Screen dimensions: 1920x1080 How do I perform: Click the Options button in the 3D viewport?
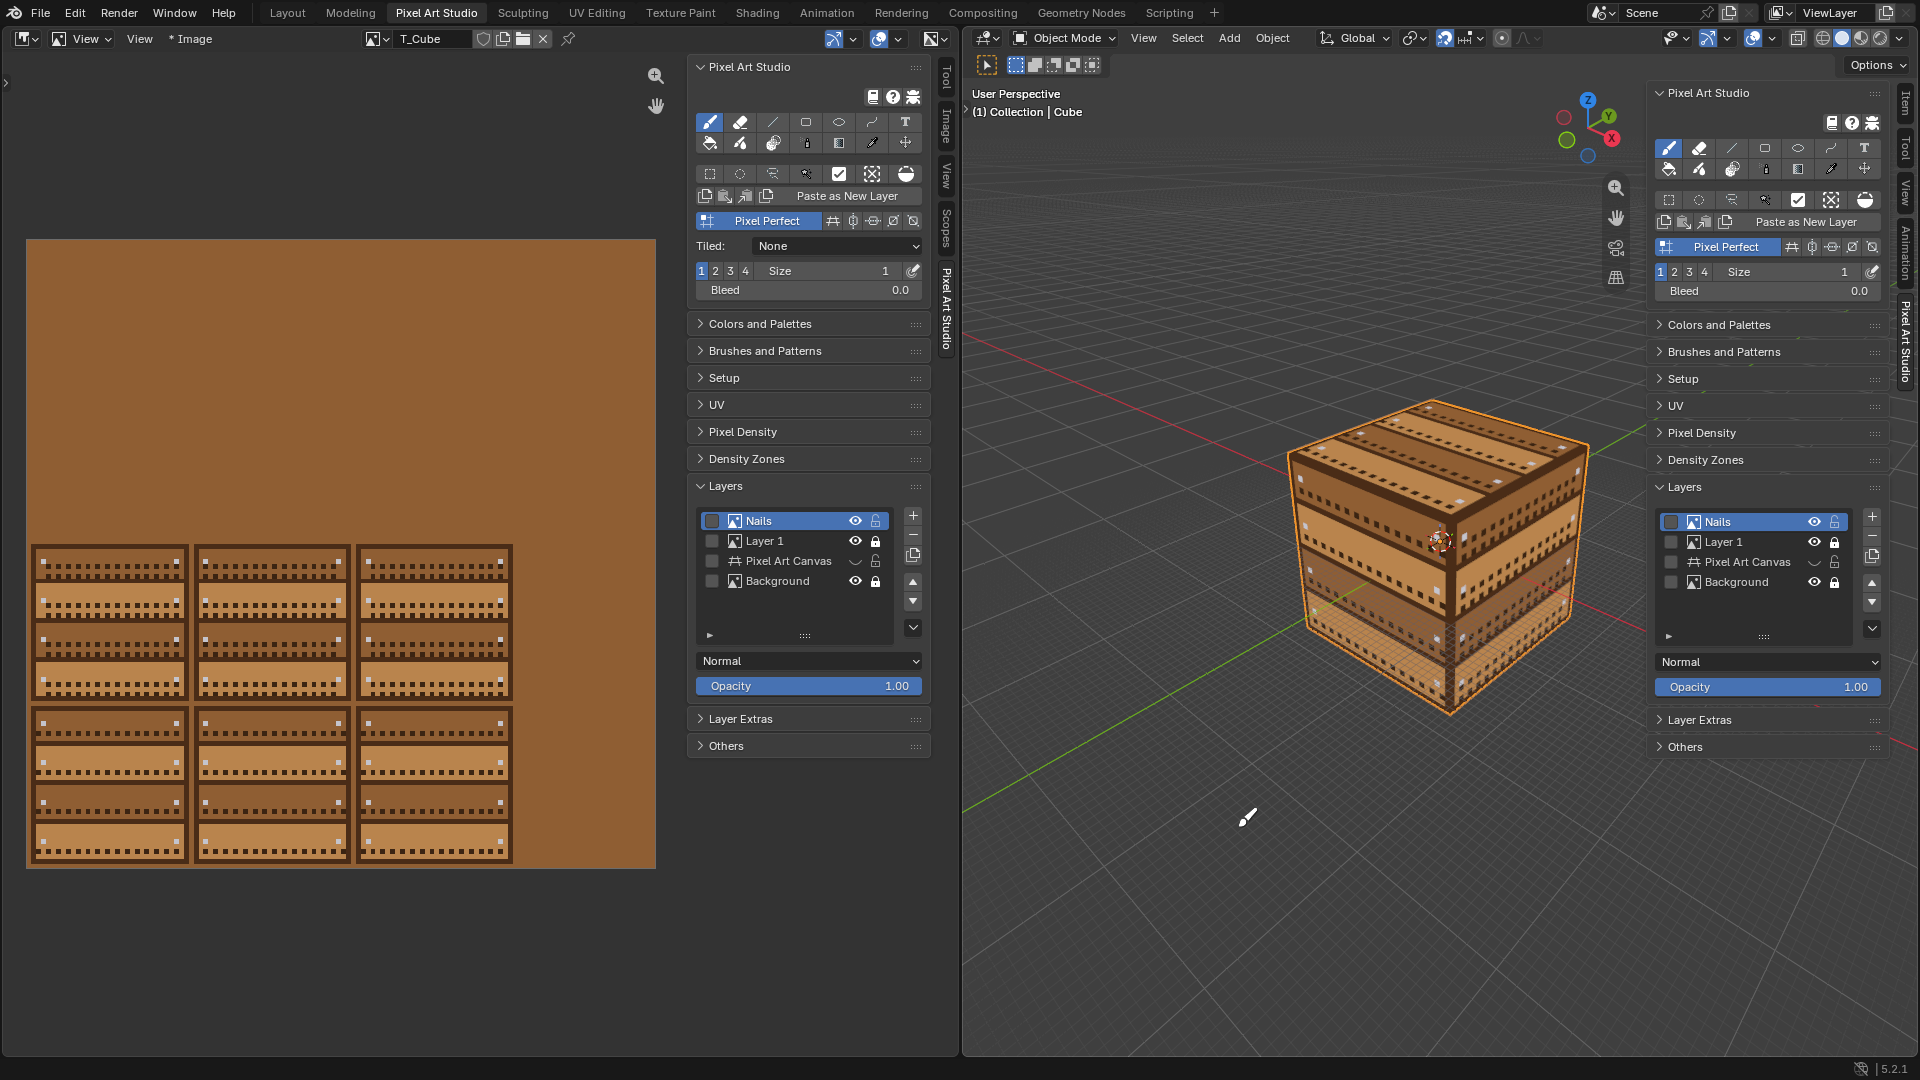(1878, 65)
